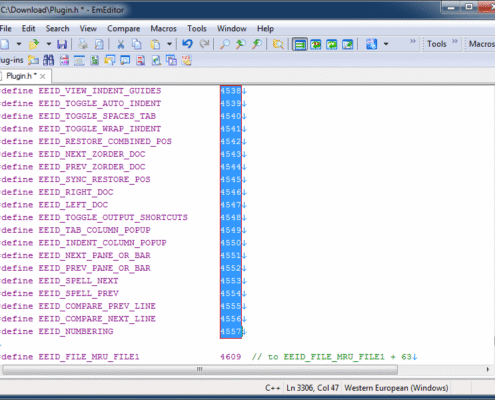Image resolution: width=495 pixels, height=400 pixels.
Task: Close the Plugin.h tab
Action: click(x=42, y=76)
